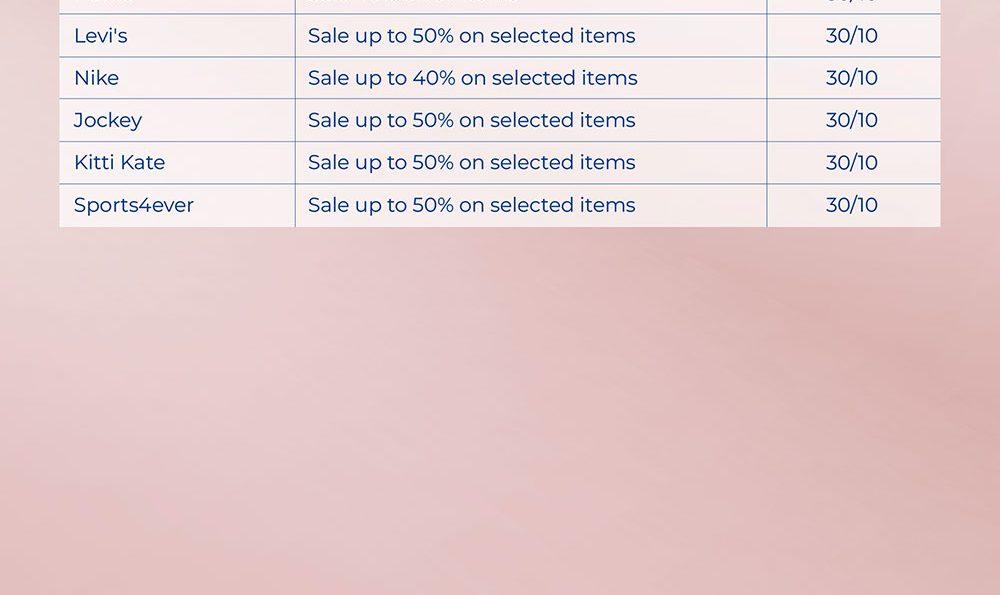This screenshot has height=595, width=1000.
Task: Click the 30/10 date in Kitti Kate row
Action: pos(852,162)
